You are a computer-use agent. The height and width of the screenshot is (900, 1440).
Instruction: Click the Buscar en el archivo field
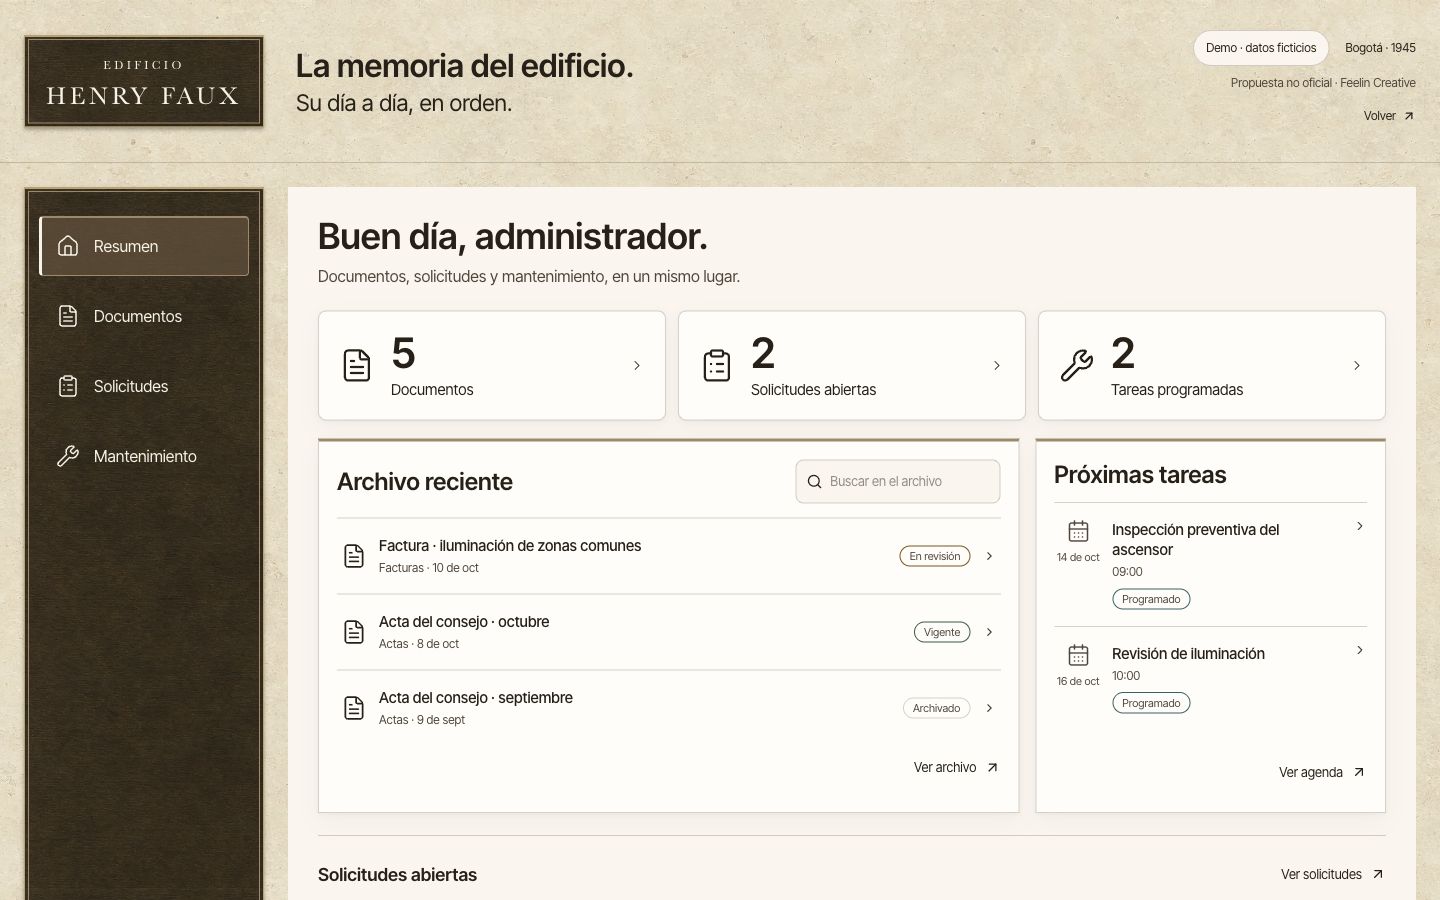pos(898,481)
